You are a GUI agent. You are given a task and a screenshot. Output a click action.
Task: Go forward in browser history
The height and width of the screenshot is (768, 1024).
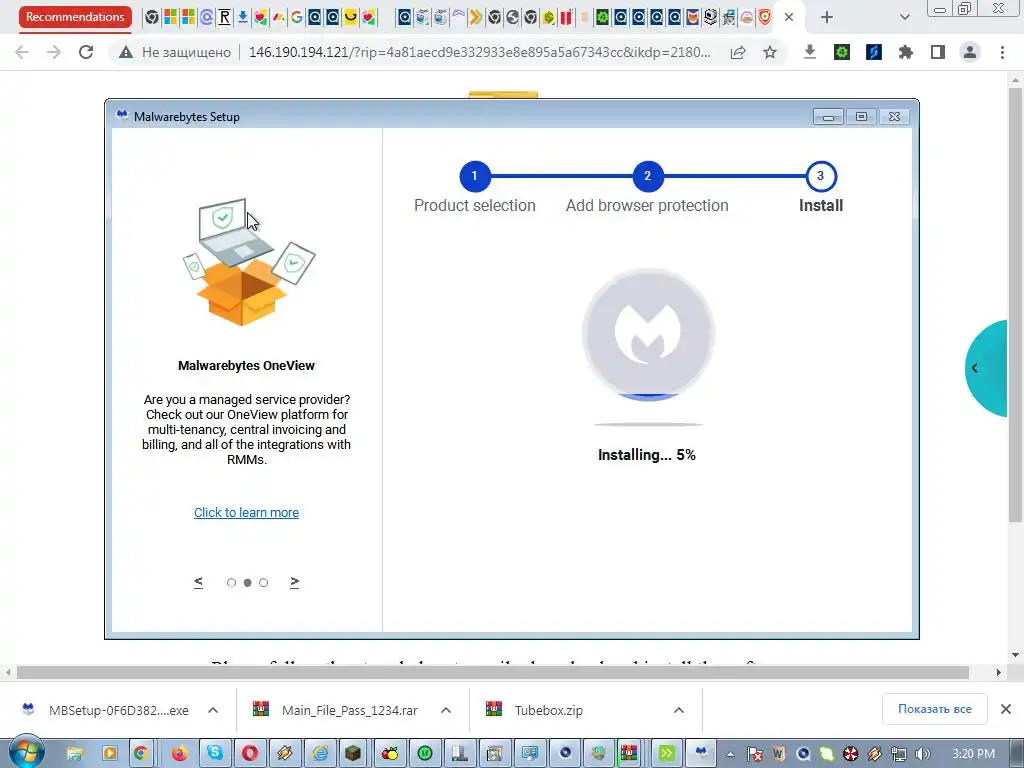(54, 52)
